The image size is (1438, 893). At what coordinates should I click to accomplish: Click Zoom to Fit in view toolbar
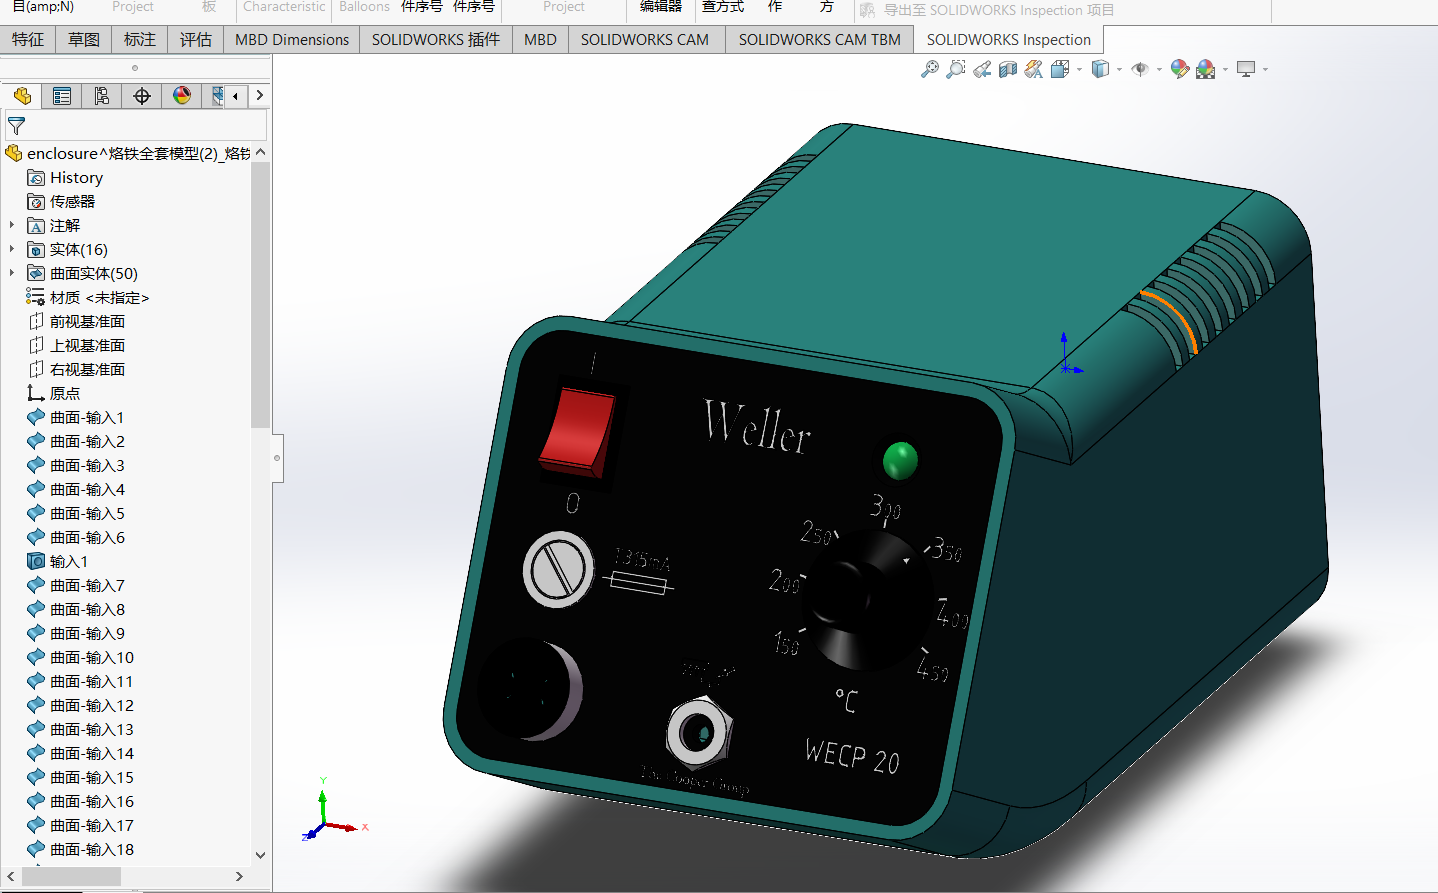[930, 69]
